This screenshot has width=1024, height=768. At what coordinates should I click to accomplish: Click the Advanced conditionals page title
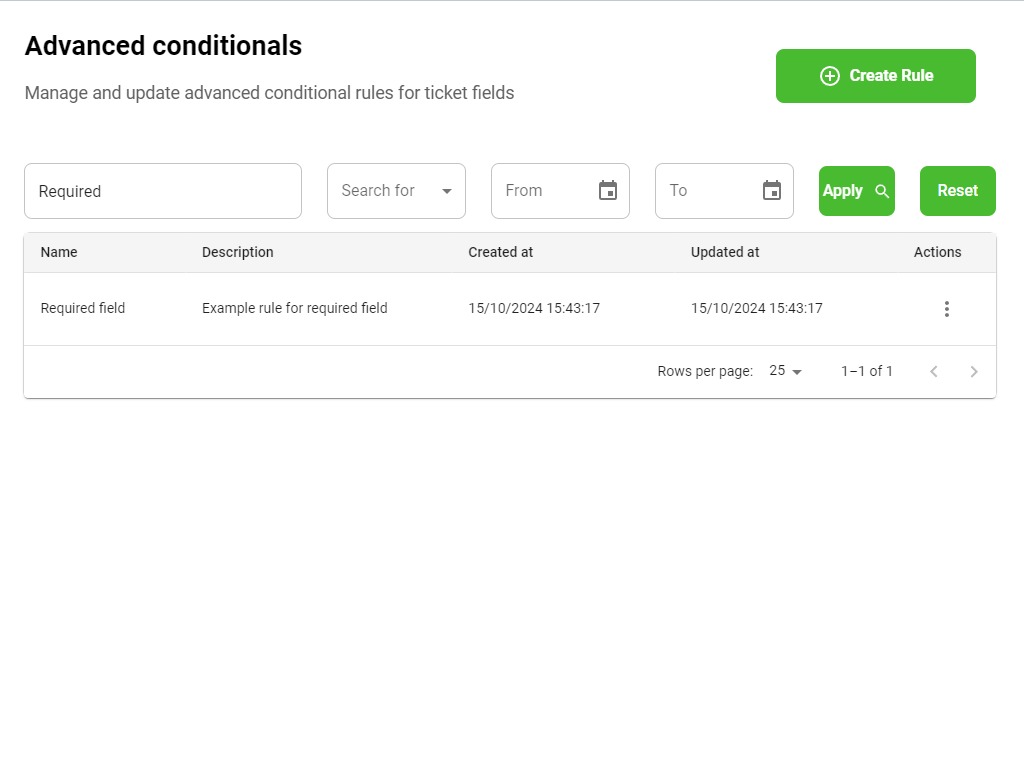(x=163, y=45)
